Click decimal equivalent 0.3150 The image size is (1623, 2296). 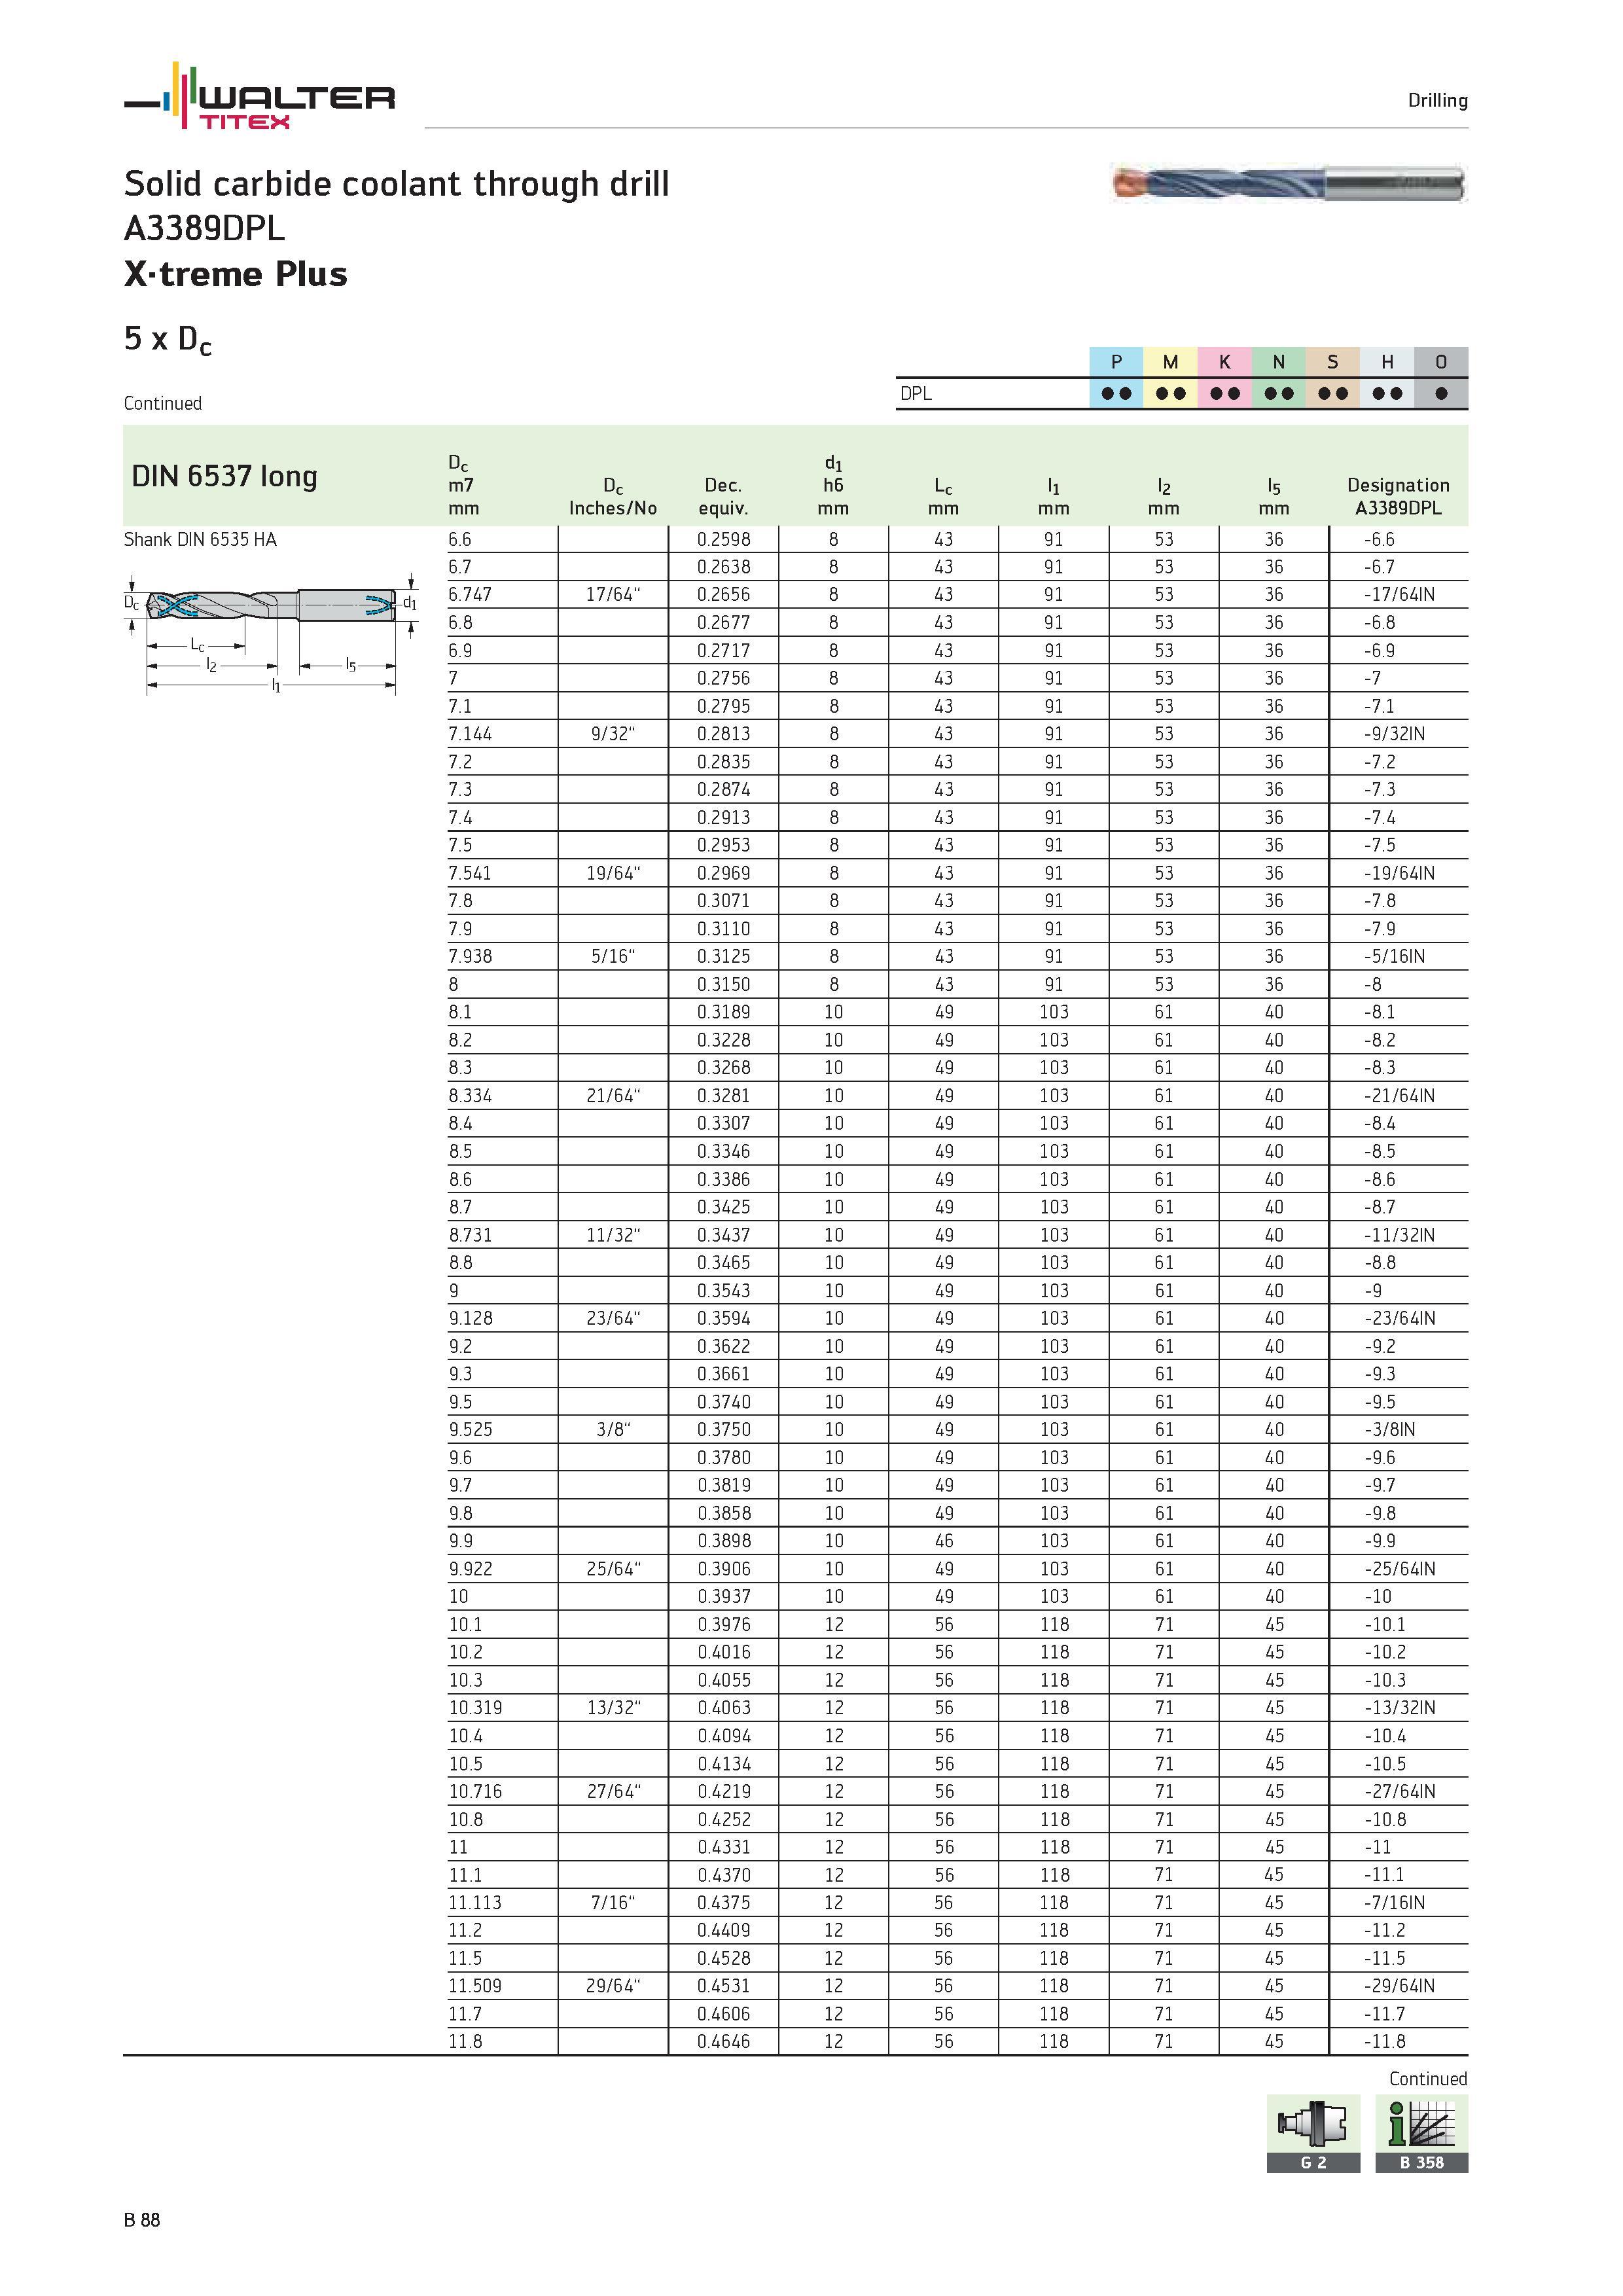pyautogui.click(x=724, y=985)
